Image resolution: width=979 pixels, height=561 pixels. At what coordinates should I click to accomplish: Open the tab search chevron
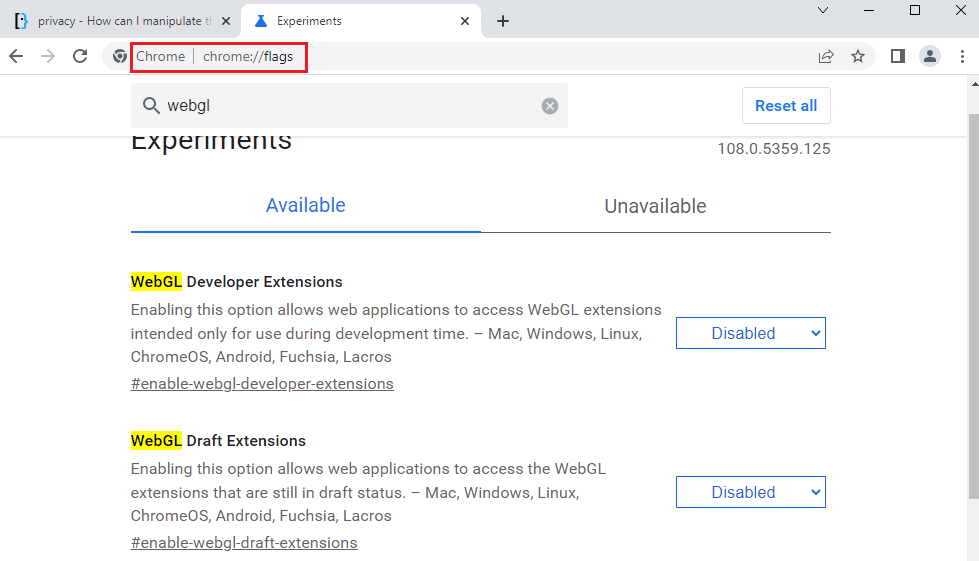823,11
